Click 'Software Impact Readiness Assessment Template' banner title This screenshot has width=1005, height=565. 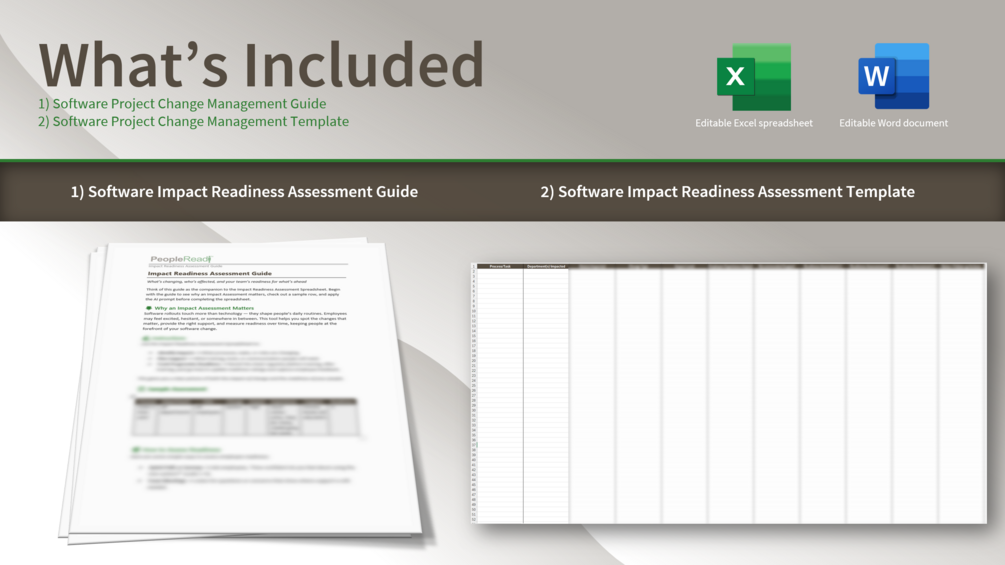[727, 192]
